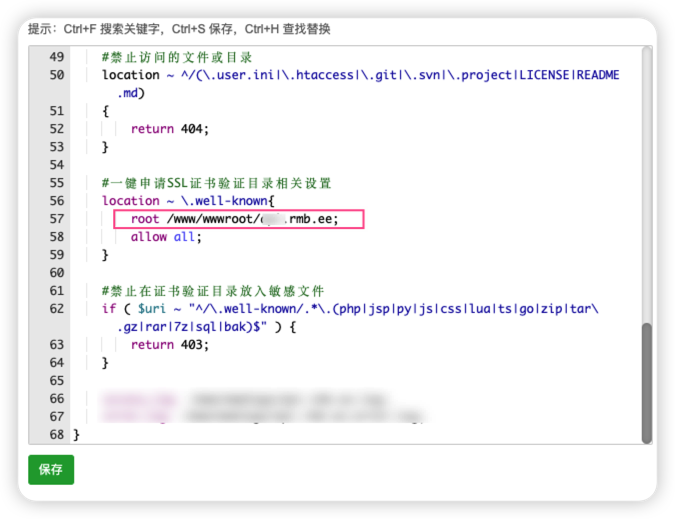
Task: Click the 'location ~ ^/(\.user.ini' line
Action: click(361, 75)
